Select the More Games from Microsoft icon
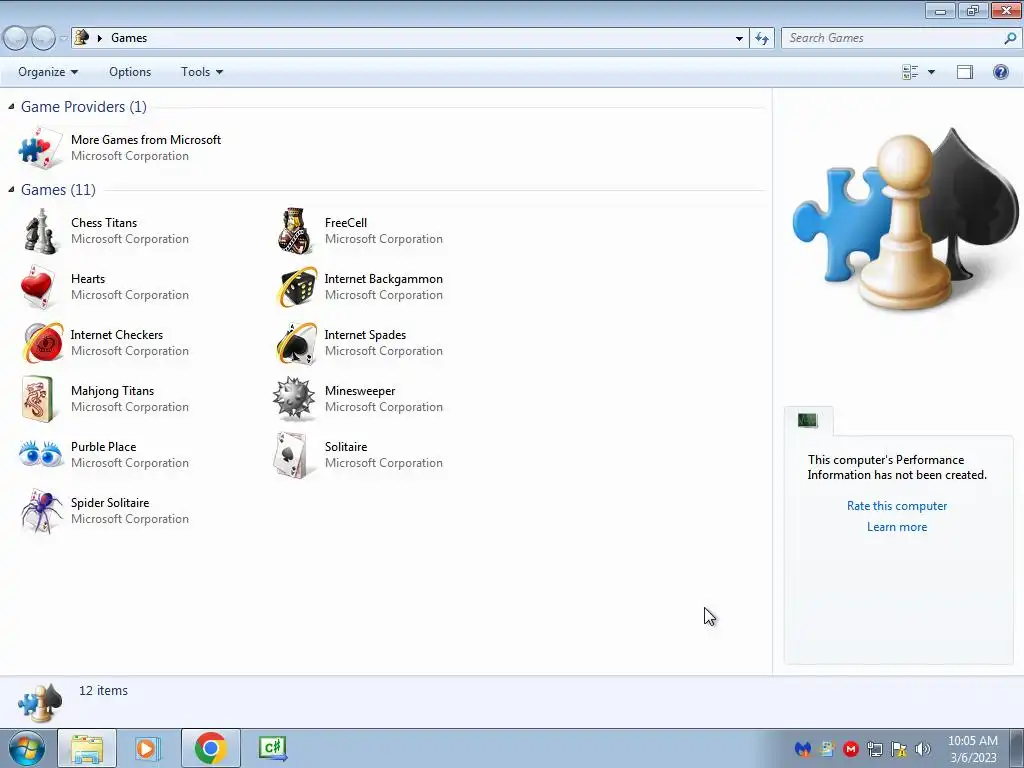The height and width of the screenshot is (768, 1024). pos(40,148)
